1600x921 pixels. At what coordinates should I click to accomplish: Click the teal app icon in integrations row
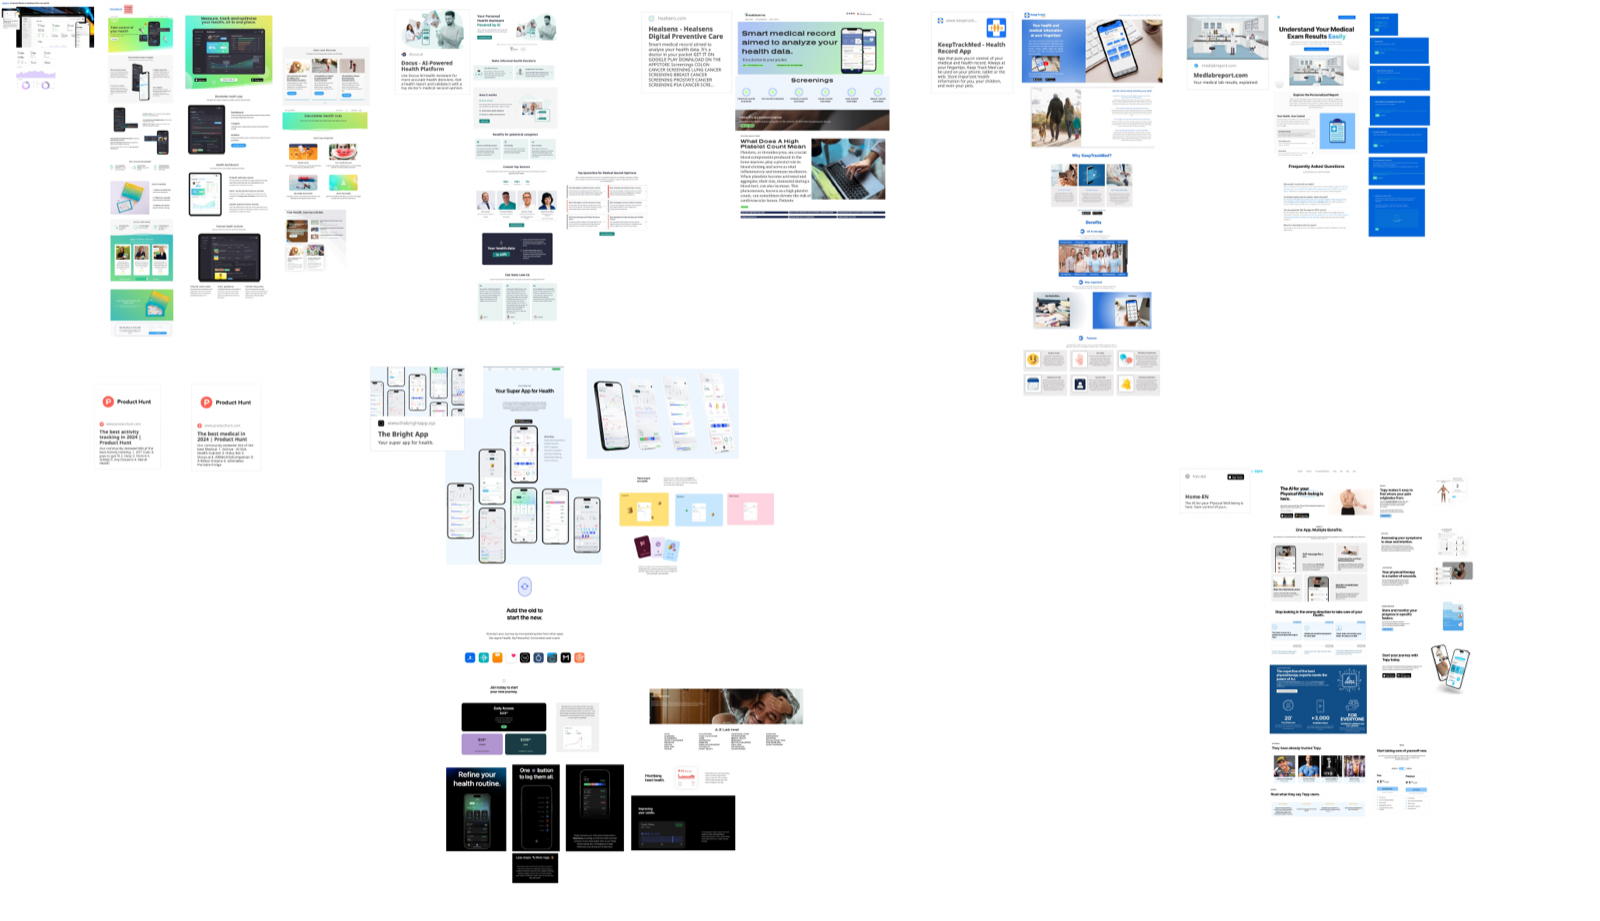coord(484,657)
